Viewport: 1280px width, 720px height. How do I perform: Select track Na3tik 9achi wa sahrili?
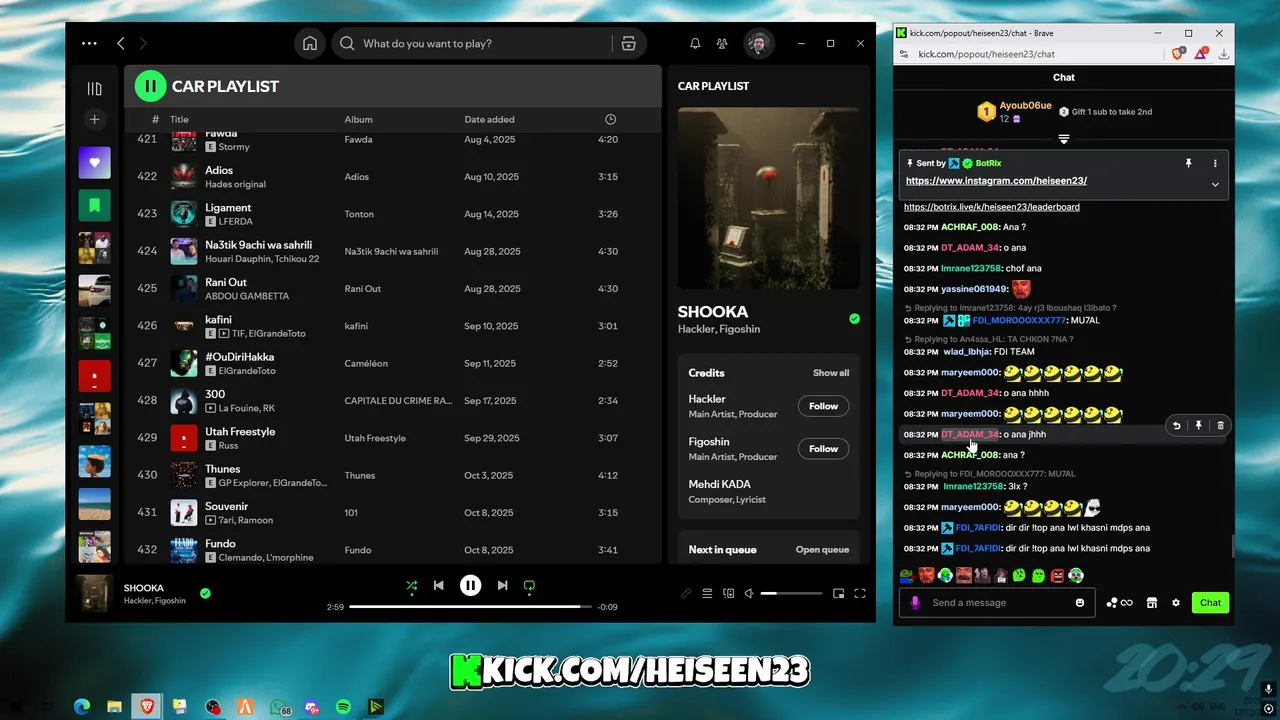(x=392, y=251)
